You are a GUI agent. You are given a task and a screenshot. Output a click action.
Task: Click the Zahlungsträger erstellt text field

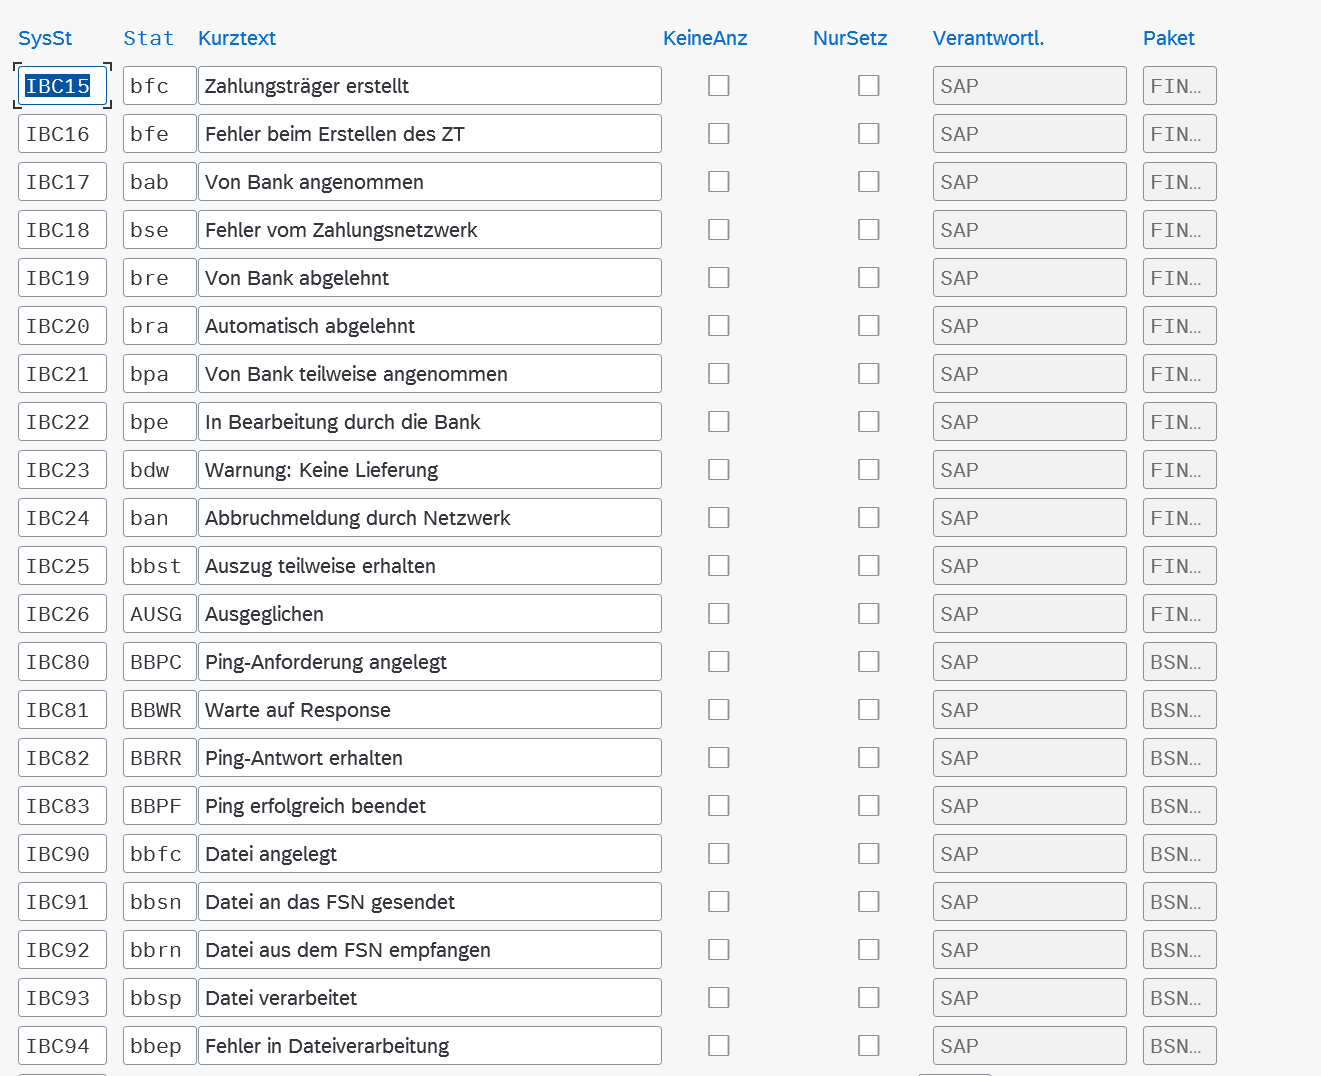[429, 86]
